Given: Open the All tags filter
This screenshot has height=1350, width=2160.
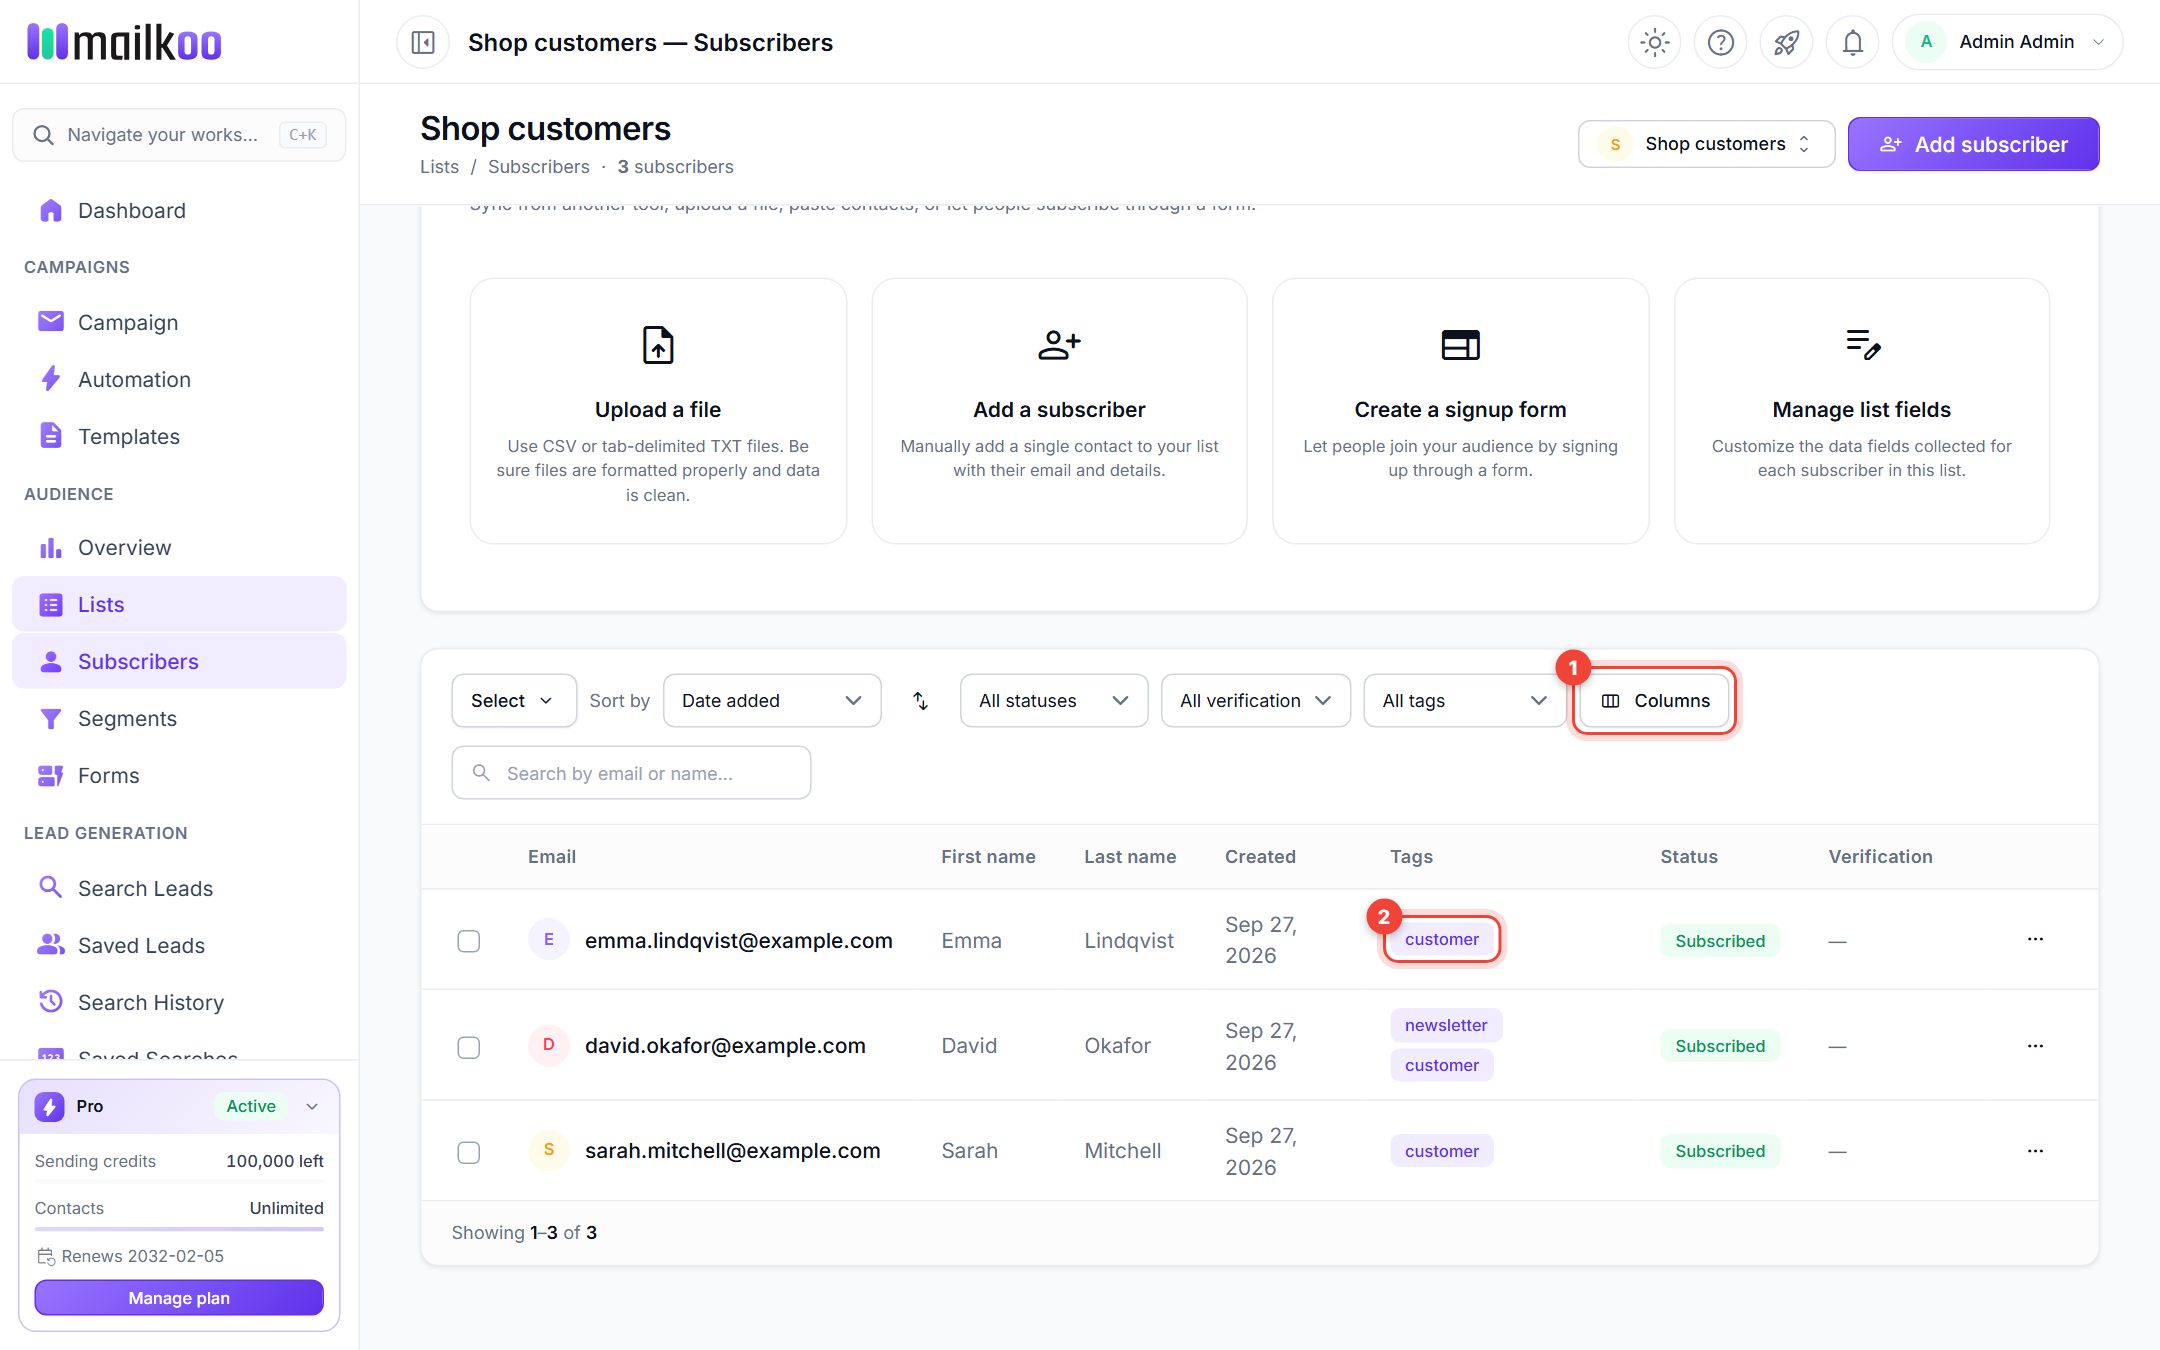Looking at the screenshot, I should coord(1464,701).
